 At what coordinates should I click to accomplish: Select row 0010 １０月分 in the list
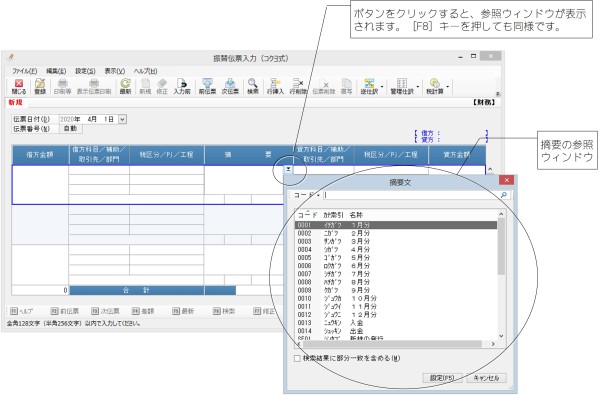tap(396, 298)
